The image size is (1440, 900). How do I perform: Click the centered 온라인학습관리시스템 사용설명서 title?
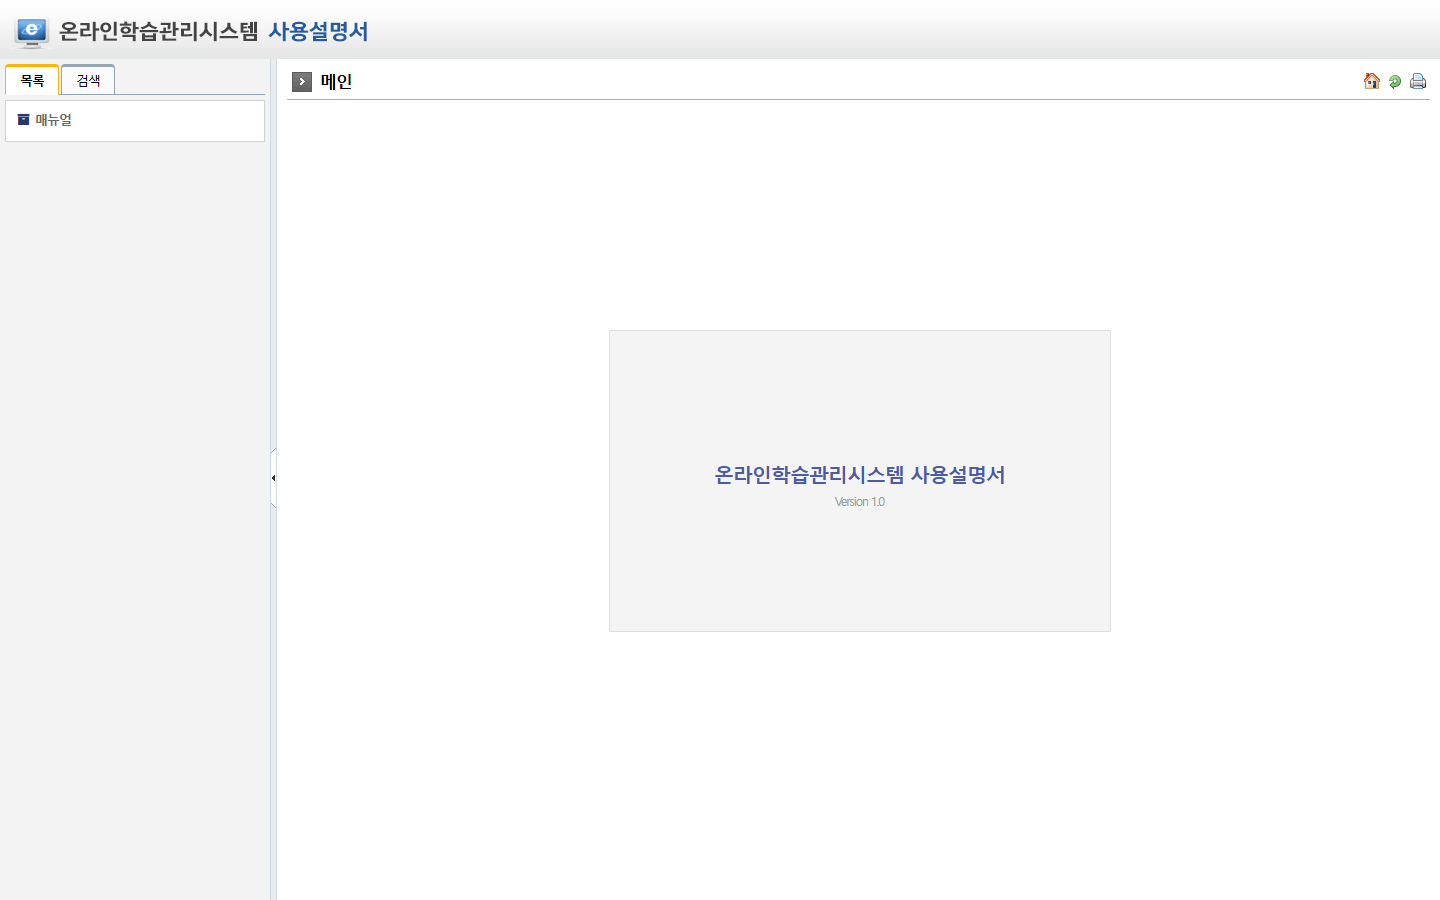(x=860, y=475)
